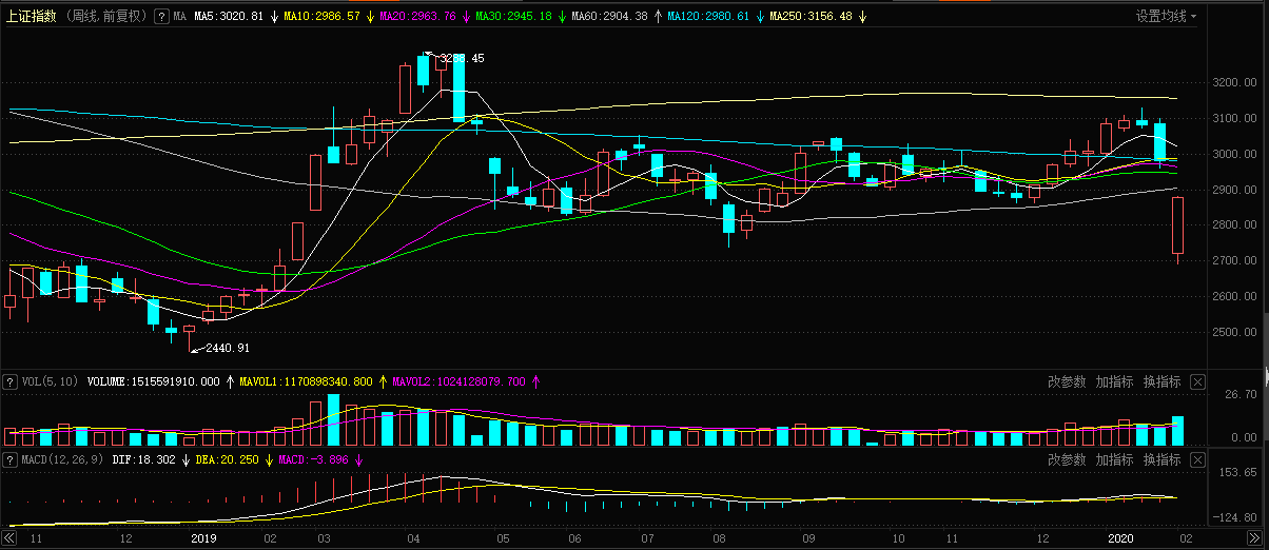Click 加指标 in the VOL panel
1269x550 pixels.
pyautogui.click(x=1114, y=382)
